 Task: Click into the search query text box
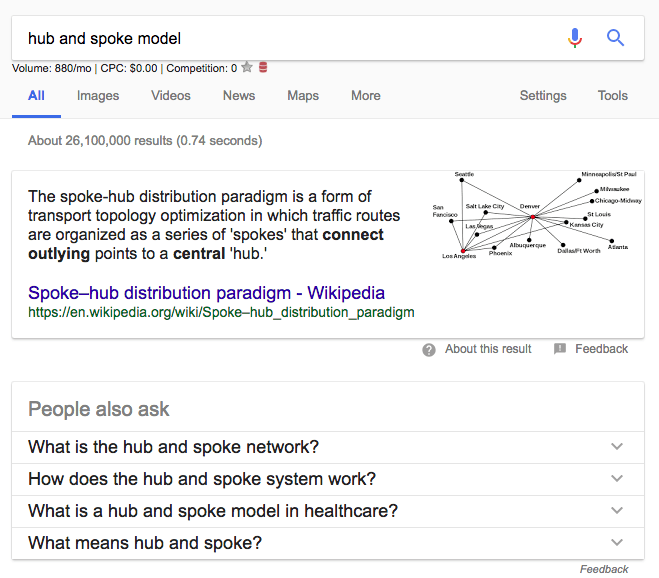click(280, 39)
